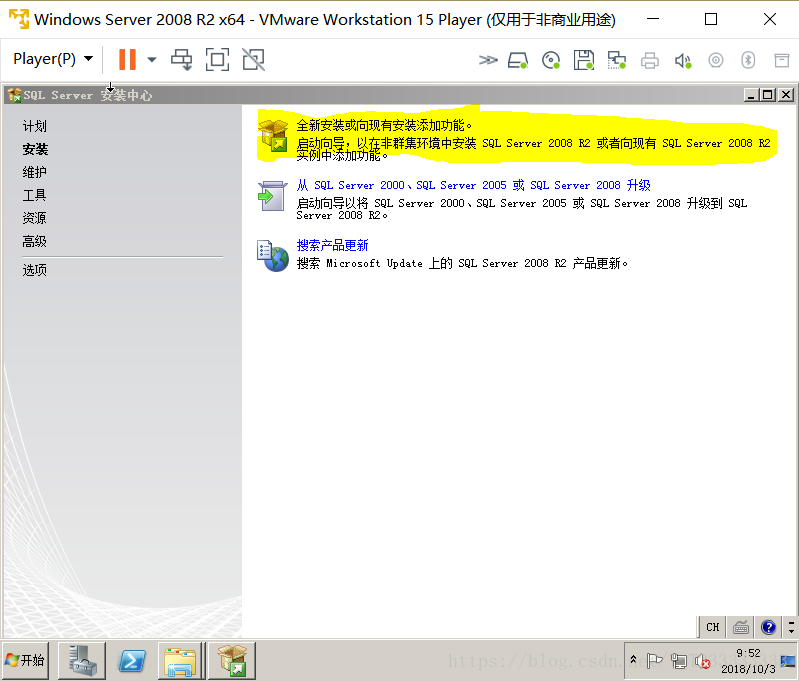
Task: Select 安装 in the left sidebar
Action: (35, 149)
